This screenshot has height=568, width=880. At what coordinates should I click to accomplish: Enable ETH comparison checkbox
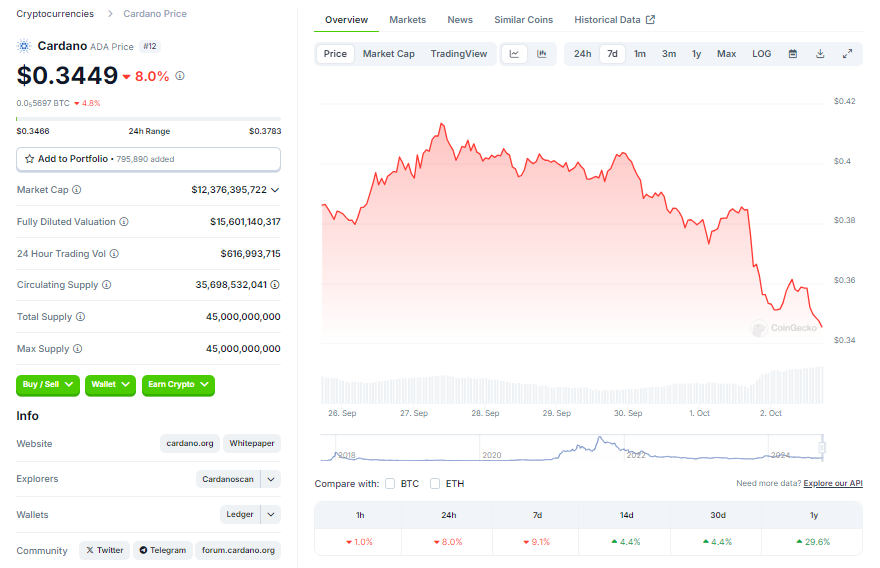tap(435, 484)
